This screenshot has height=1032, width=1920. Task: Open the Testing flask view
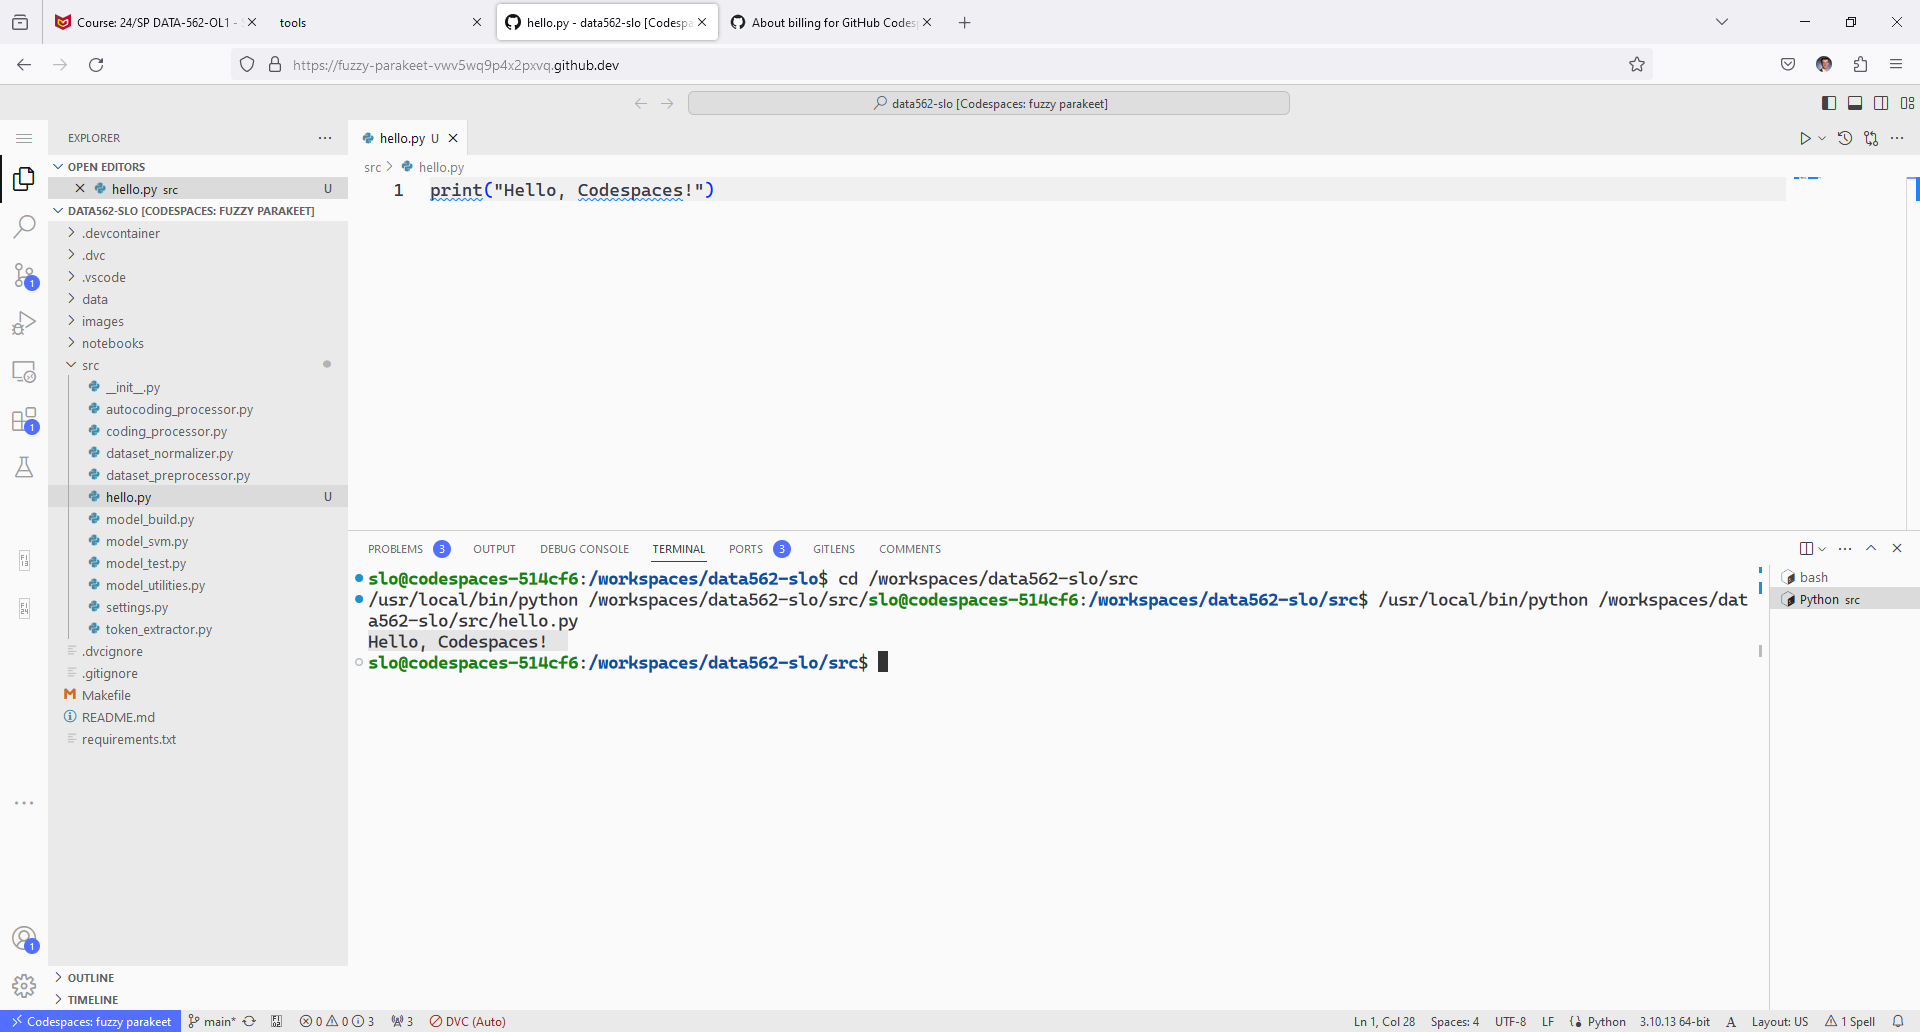[24, 467]
